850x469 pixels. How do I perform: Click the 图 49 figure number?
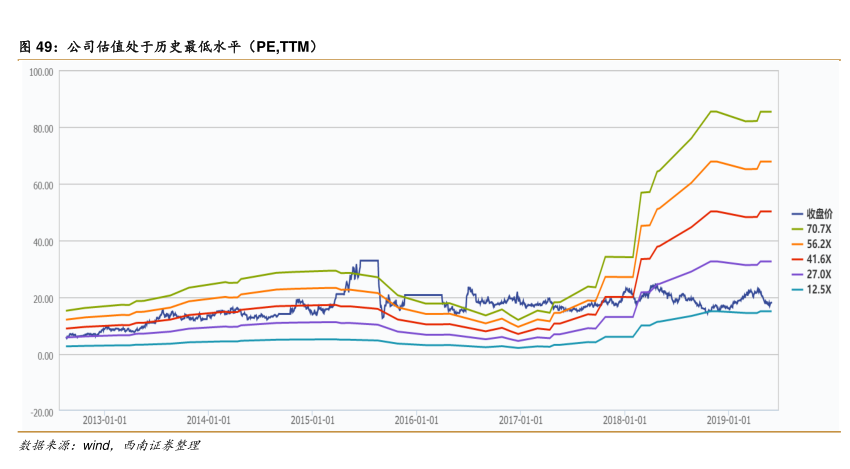37,47
